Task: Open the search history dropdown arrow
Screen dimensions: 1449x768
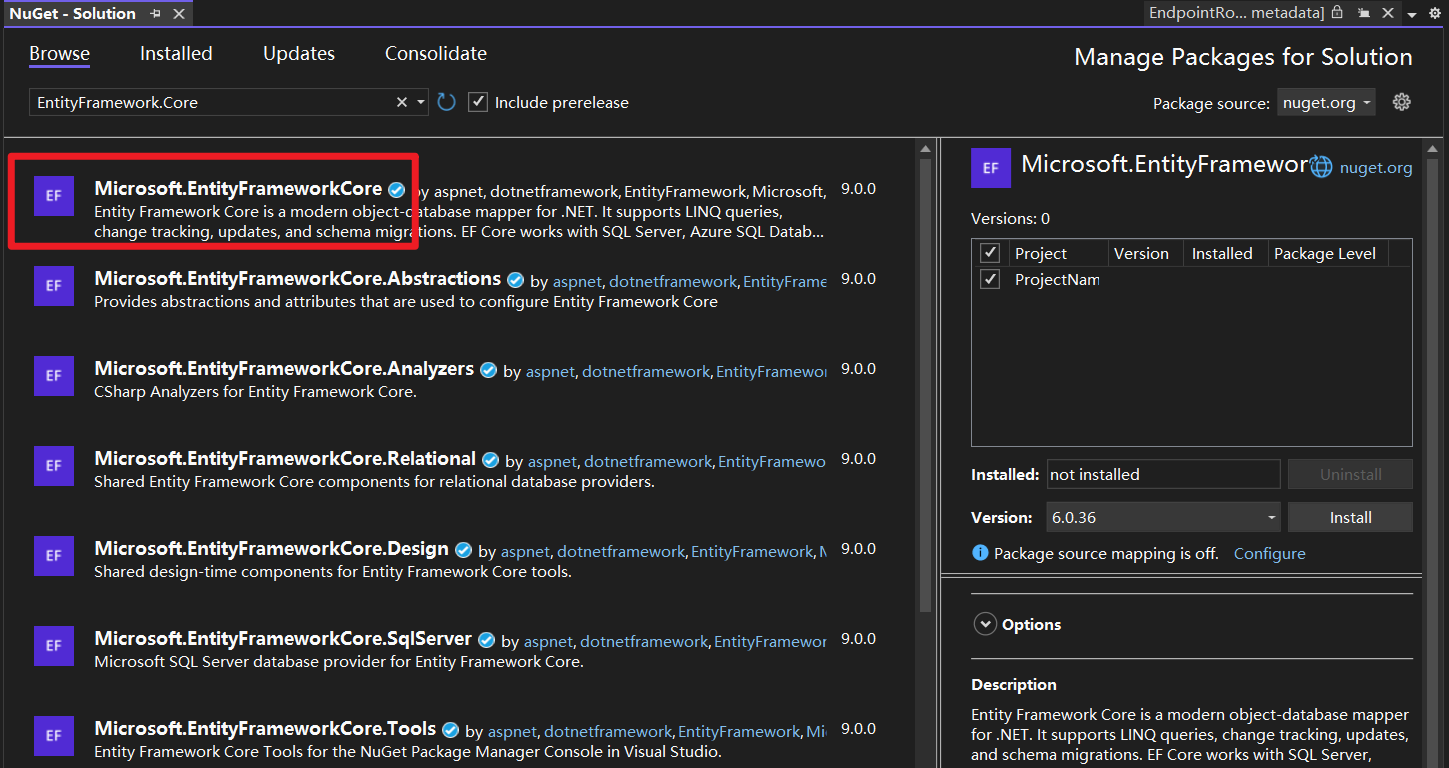Action: tap(421, 102)
